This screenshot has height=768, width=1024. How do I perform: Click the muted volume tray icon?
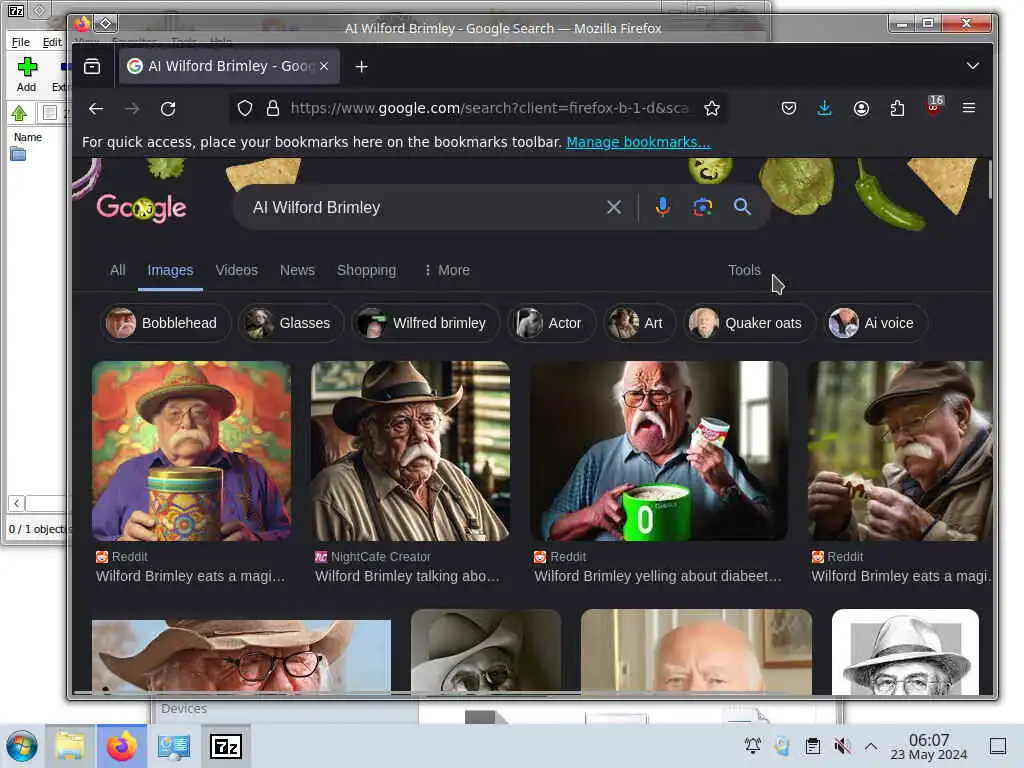click(842, 746)
